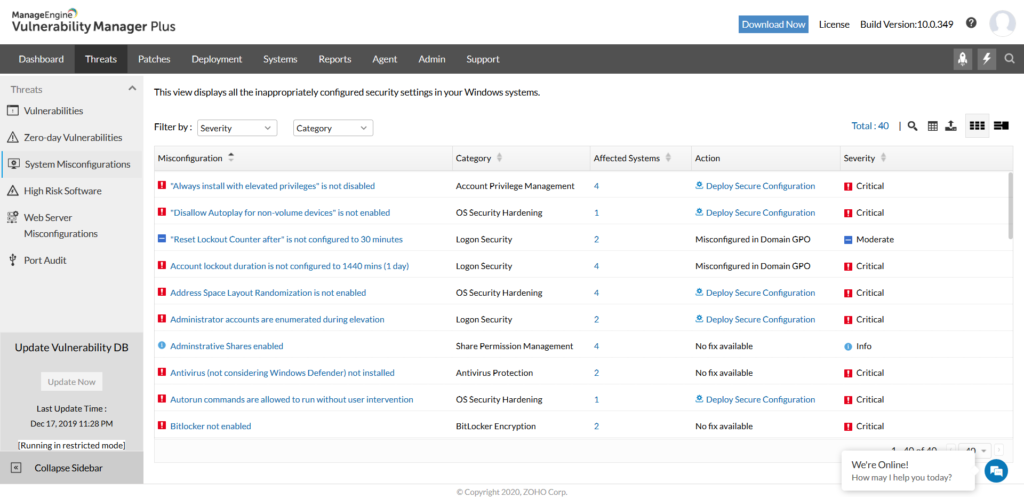Click table search magnifier beside Total
The width and height of the screenshot is (1024, 497).
[911, 126]
